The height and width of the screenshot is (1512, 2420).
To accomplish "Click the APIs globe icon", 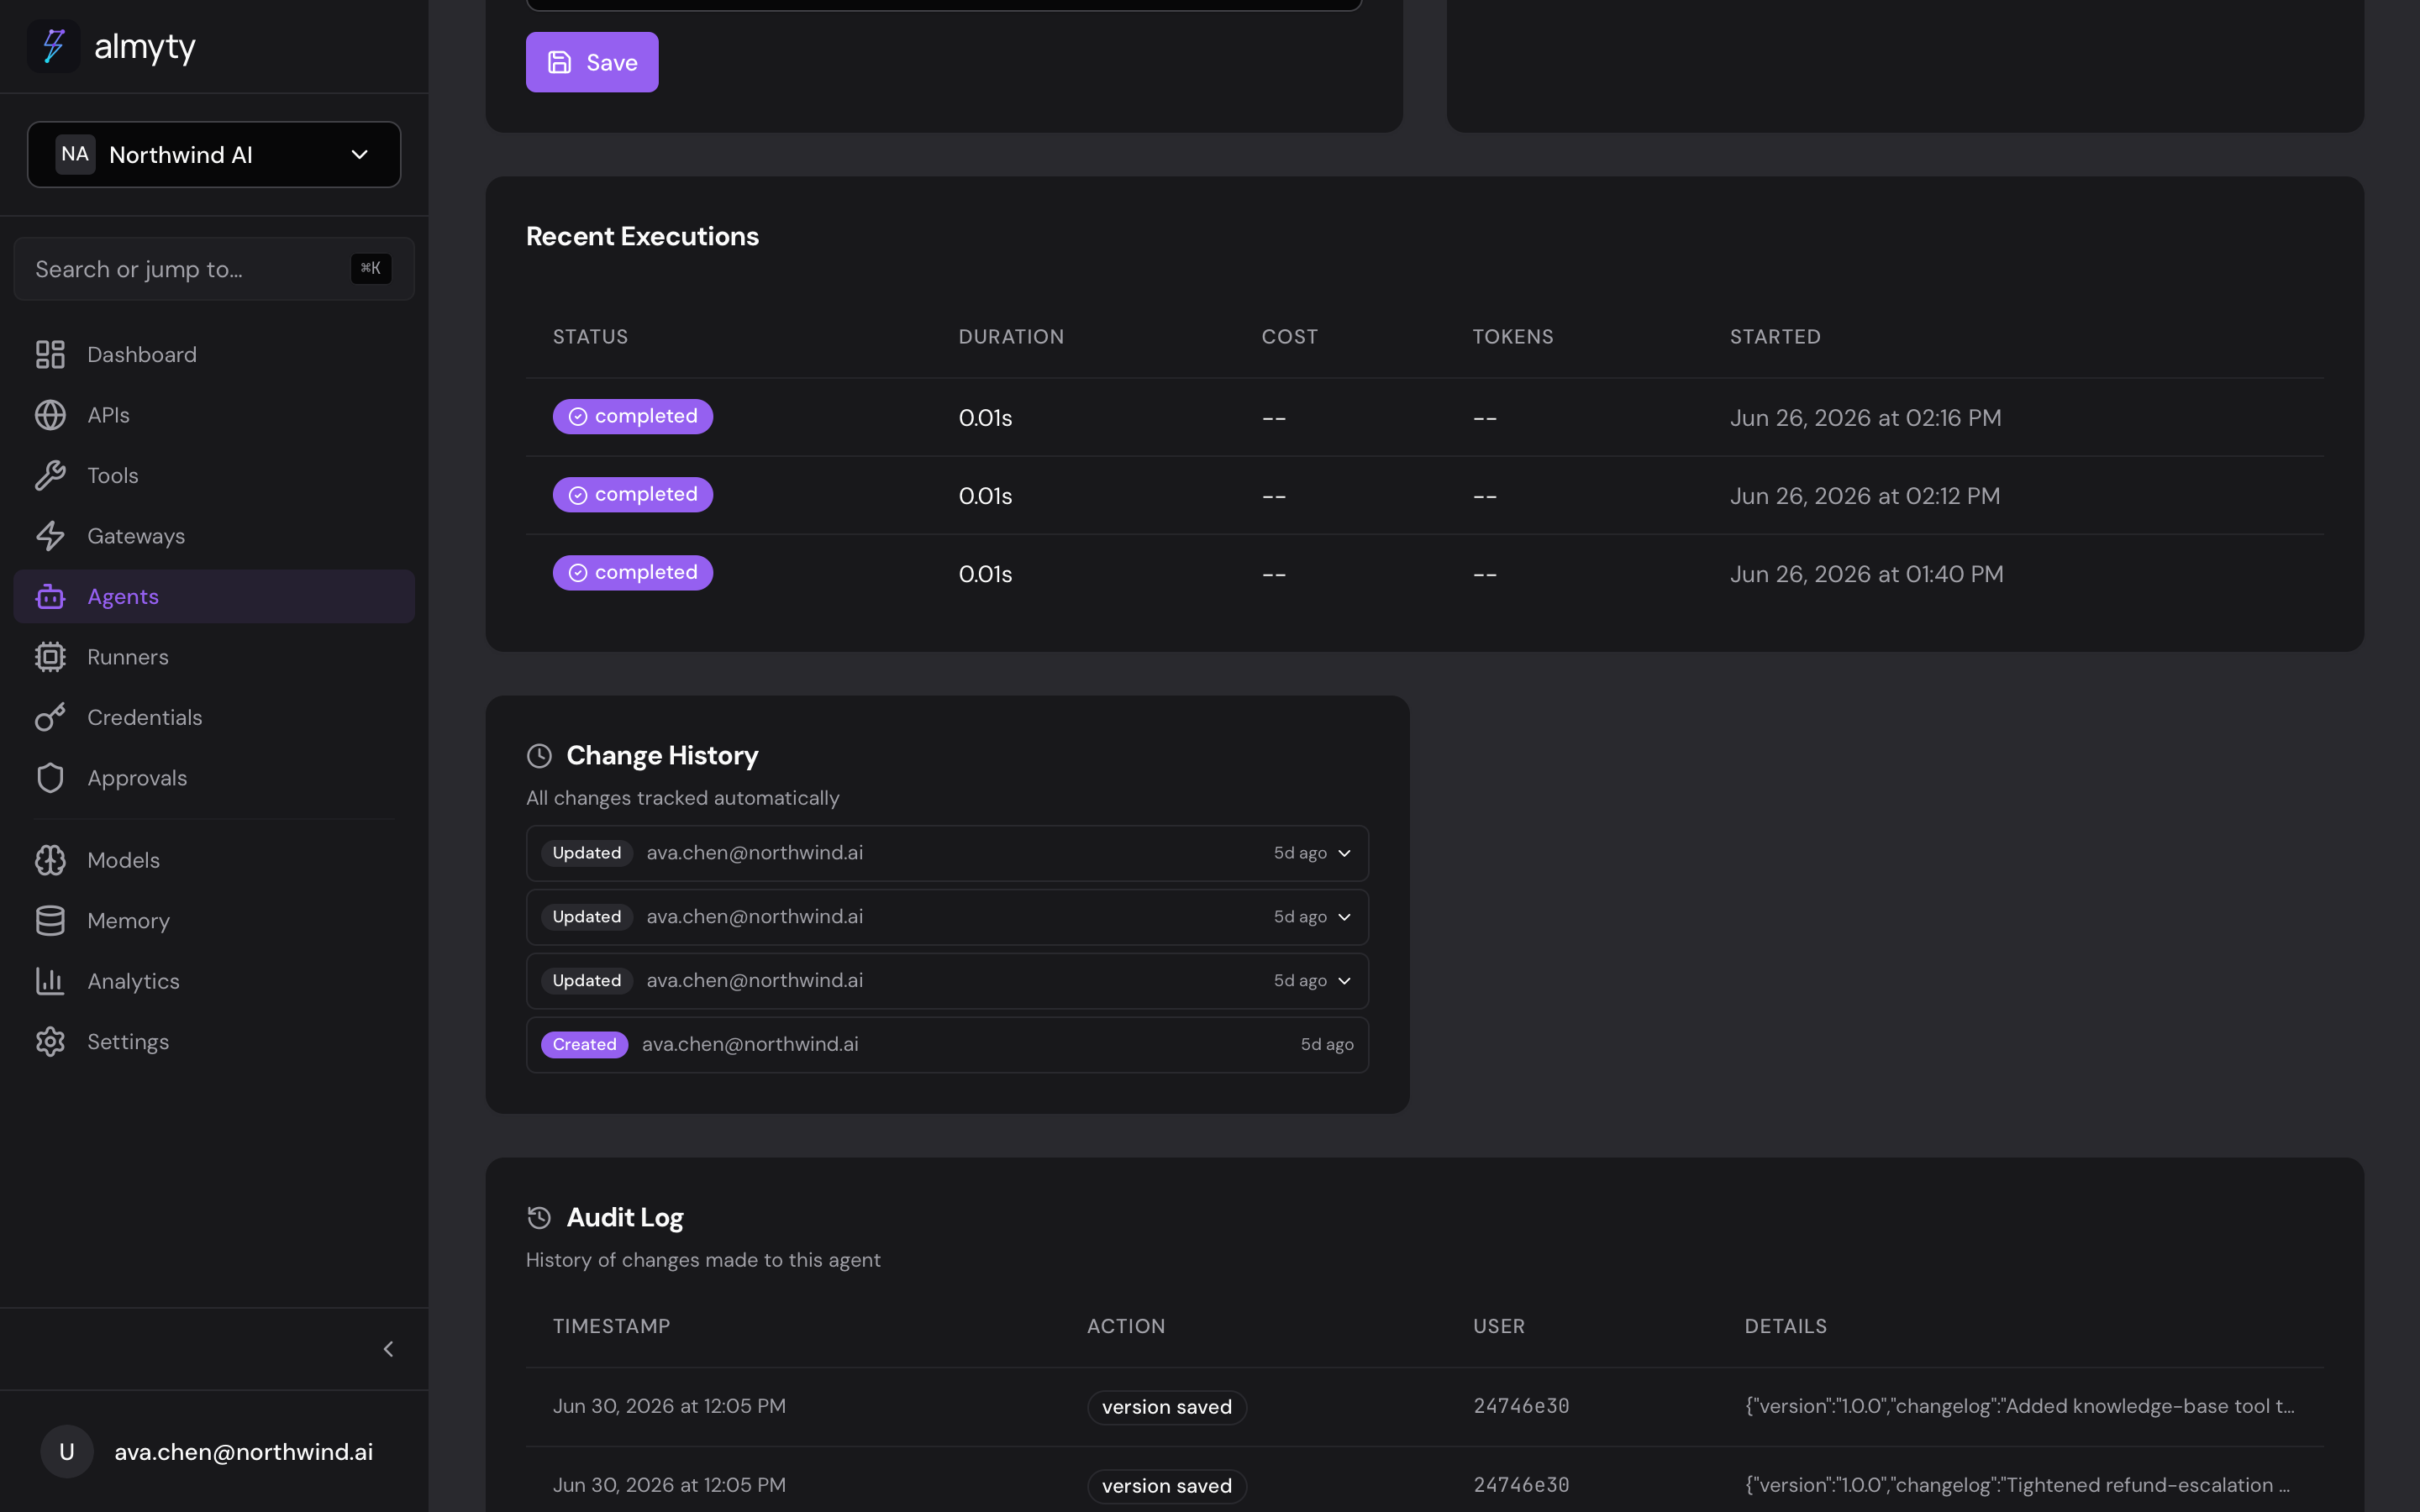I will pyautogui.click(x=50, y=415).
